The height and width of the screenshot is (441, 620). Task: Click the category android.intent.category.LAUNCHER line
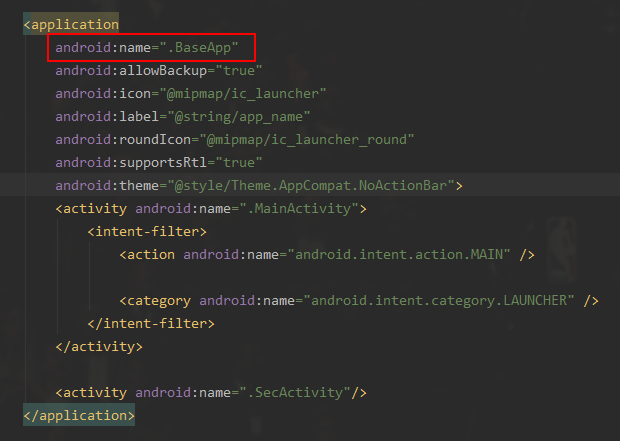coord(359,301)
